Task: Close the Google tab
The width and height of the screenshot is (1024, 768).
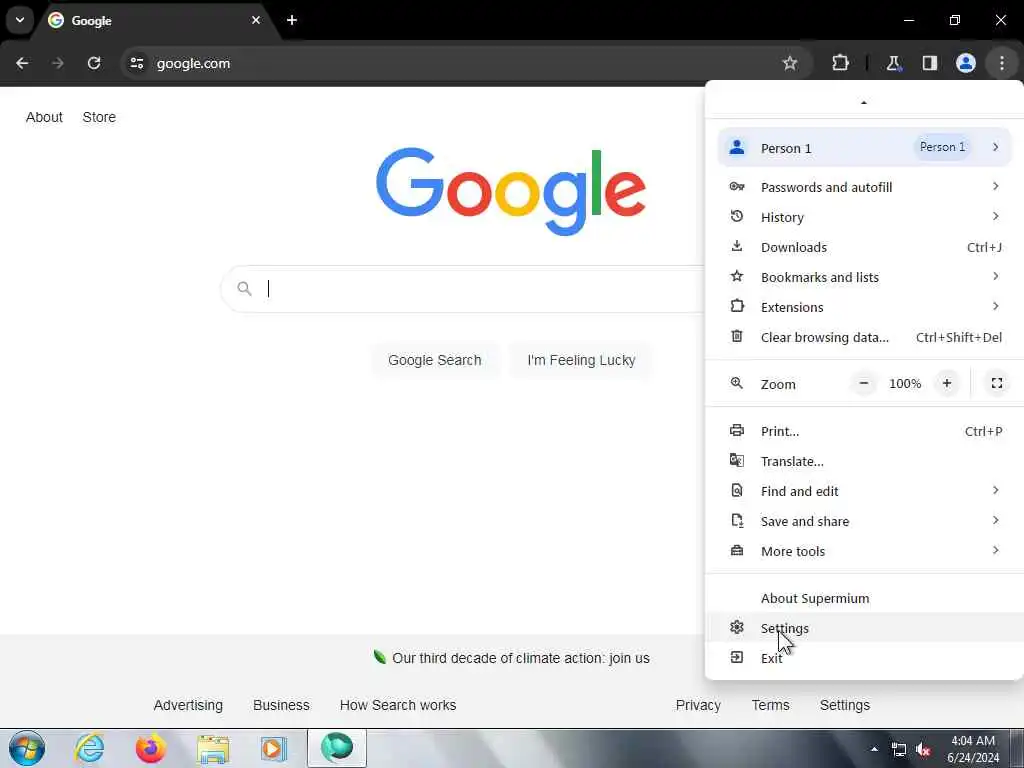Action: click(256, 20)
